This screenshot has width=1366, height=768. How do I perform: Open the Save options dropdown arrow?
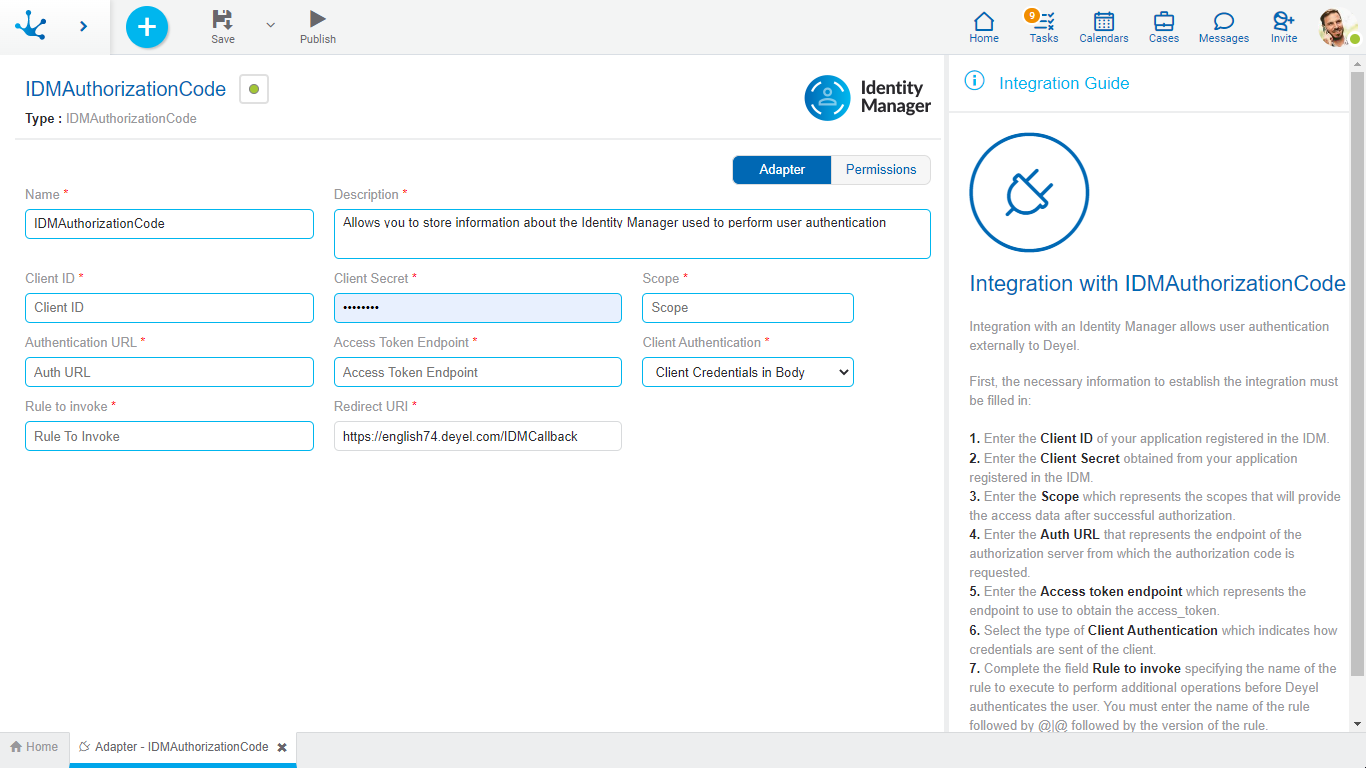pos(270,25)
